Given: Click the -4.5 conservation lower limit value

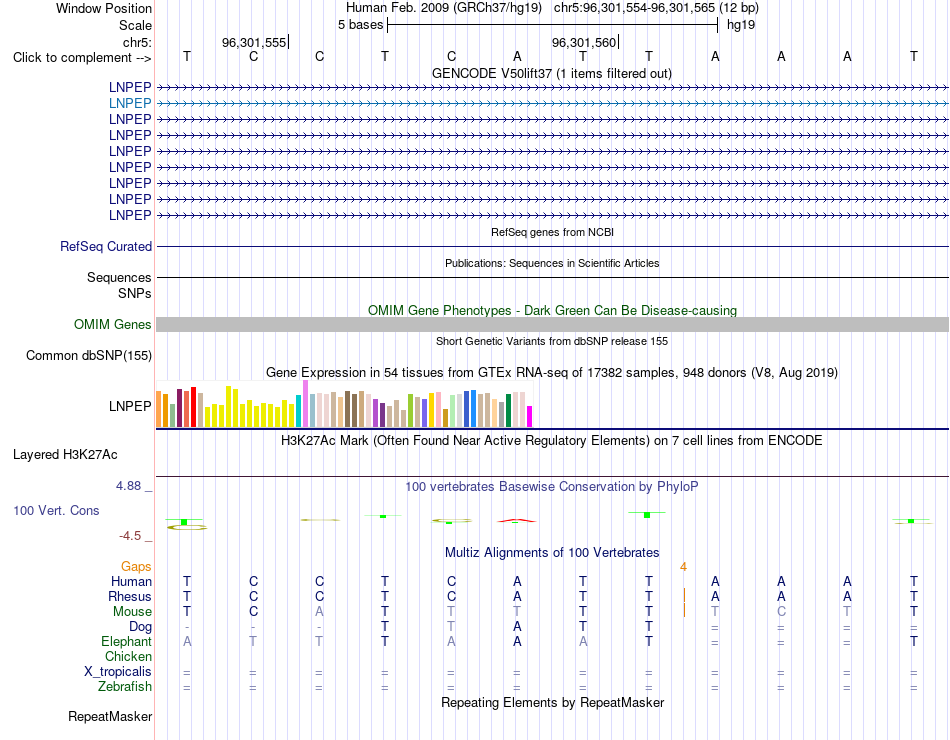Looking at the screenshot, I should 130,536.
